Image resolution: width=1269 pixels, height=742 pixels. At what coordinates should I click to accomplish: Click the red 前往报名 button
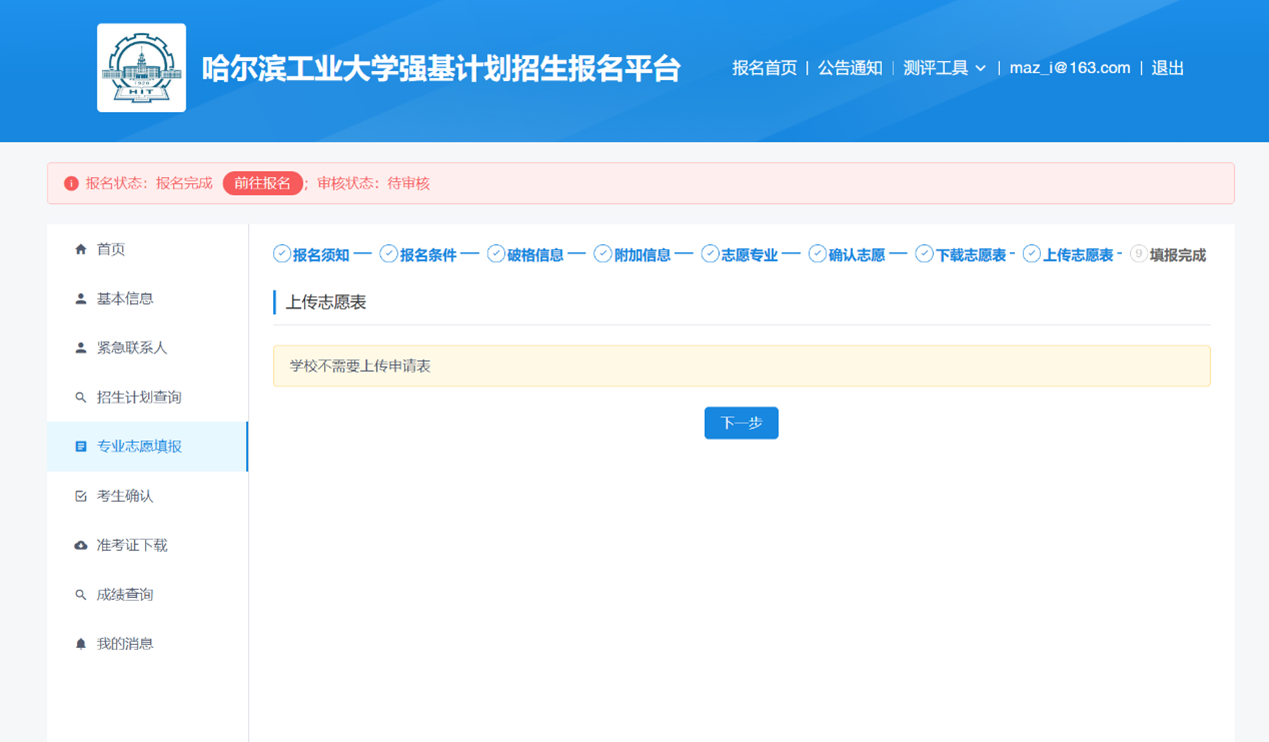(x=263, y=183)
